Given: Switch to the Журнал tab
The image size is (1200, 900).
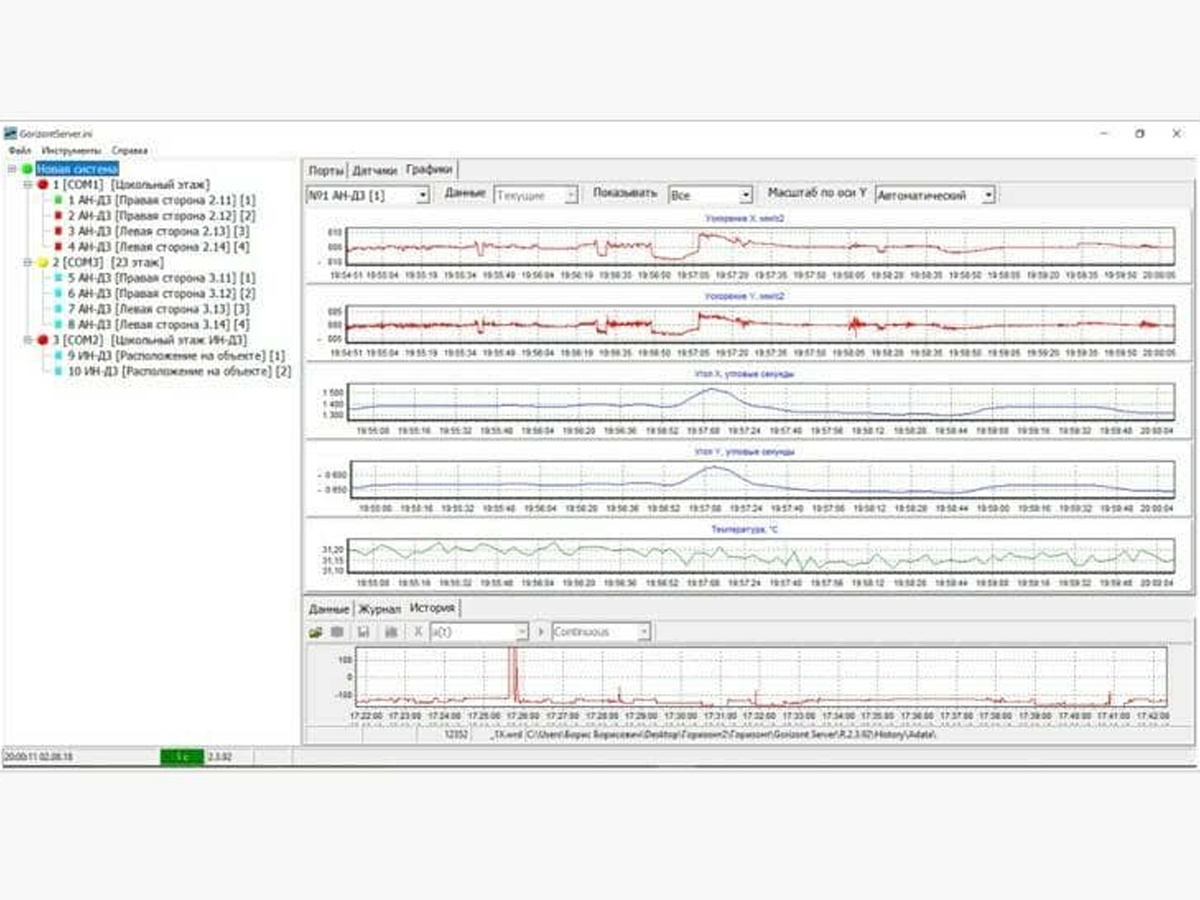Looking at the screenshot, I should coord(380,608).
